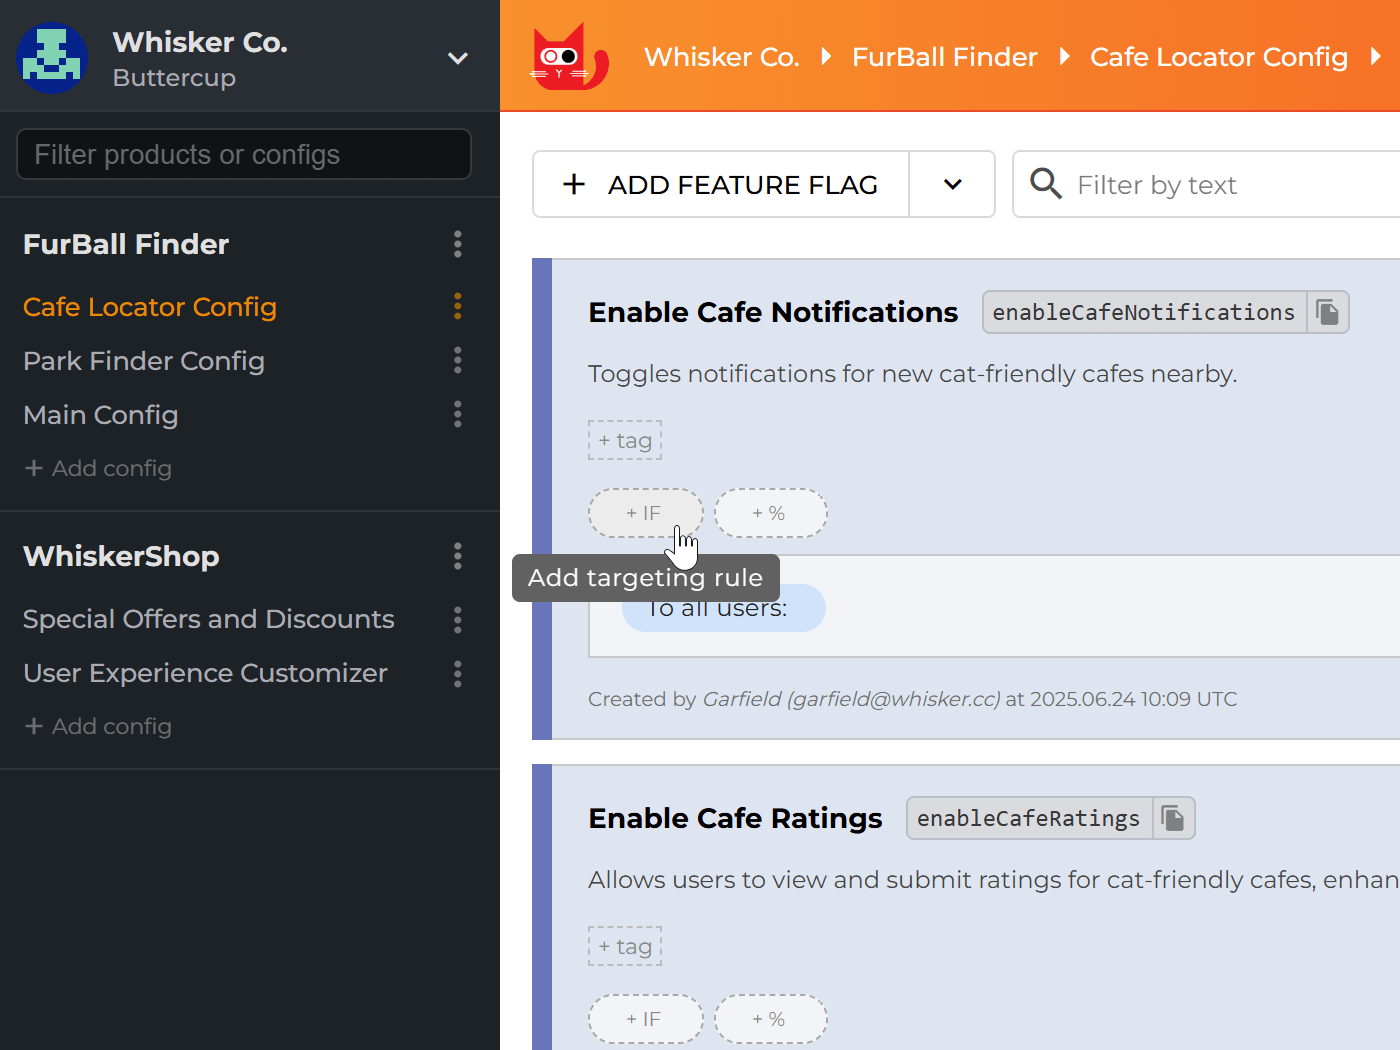Viewport: 1400px width, 1050px height.
Task: Focus the Filter products or configs field
Action: click(244, 154)
